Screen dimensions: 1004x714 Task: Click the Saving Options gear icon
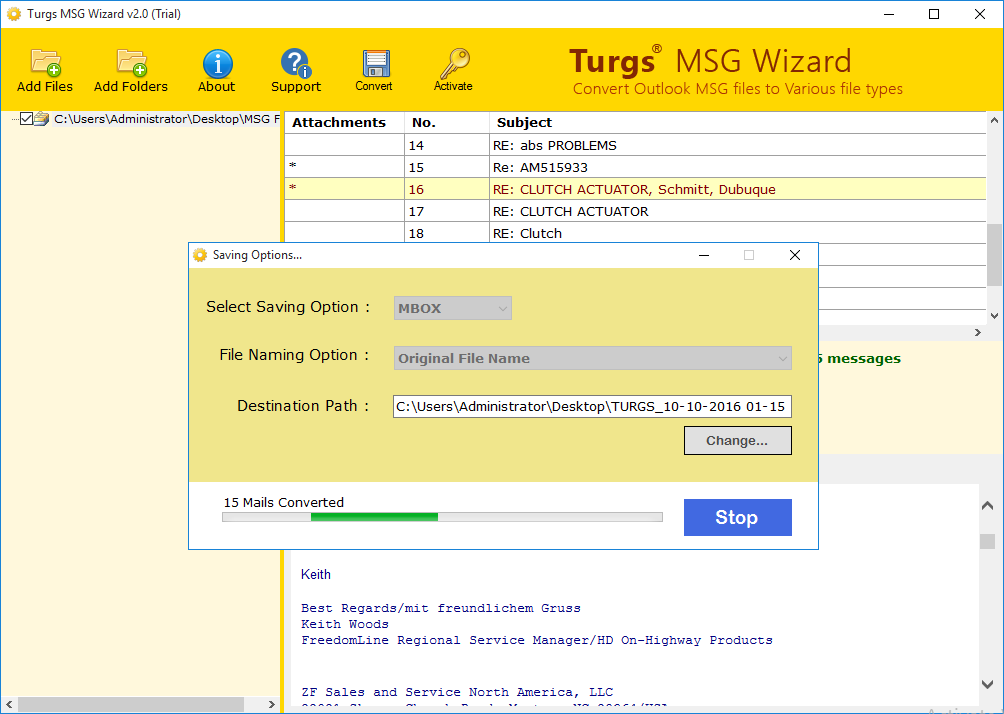(200, 255)
